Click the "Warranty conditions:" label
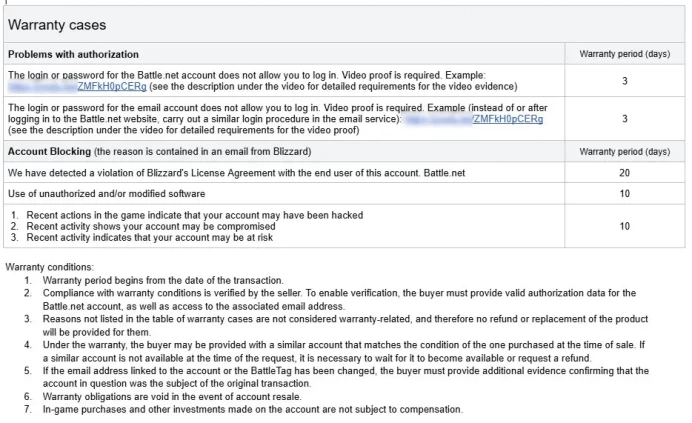This screenshot has height=423, width=692. click(x=49, y=267)
